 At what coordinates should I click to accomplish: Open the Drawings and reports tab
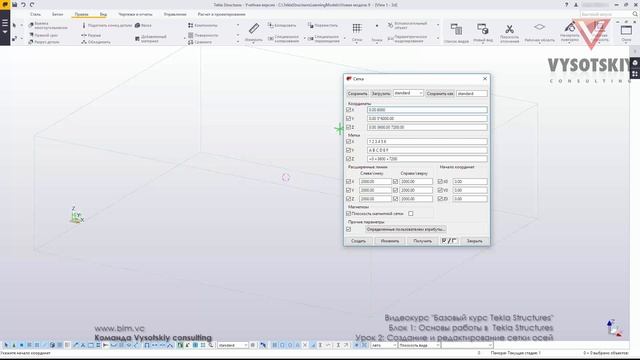click(x=135, y=14)
